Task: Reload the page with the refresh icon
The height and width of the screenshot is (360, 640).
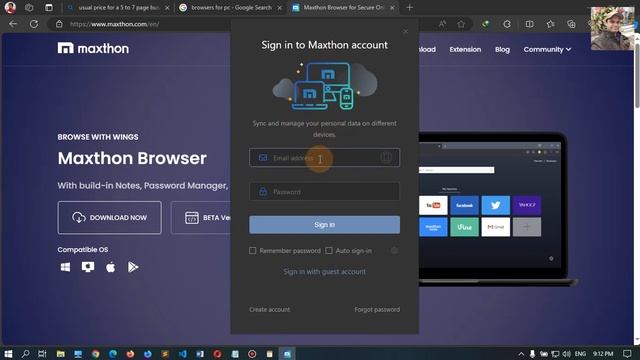Action: [34, 24]
